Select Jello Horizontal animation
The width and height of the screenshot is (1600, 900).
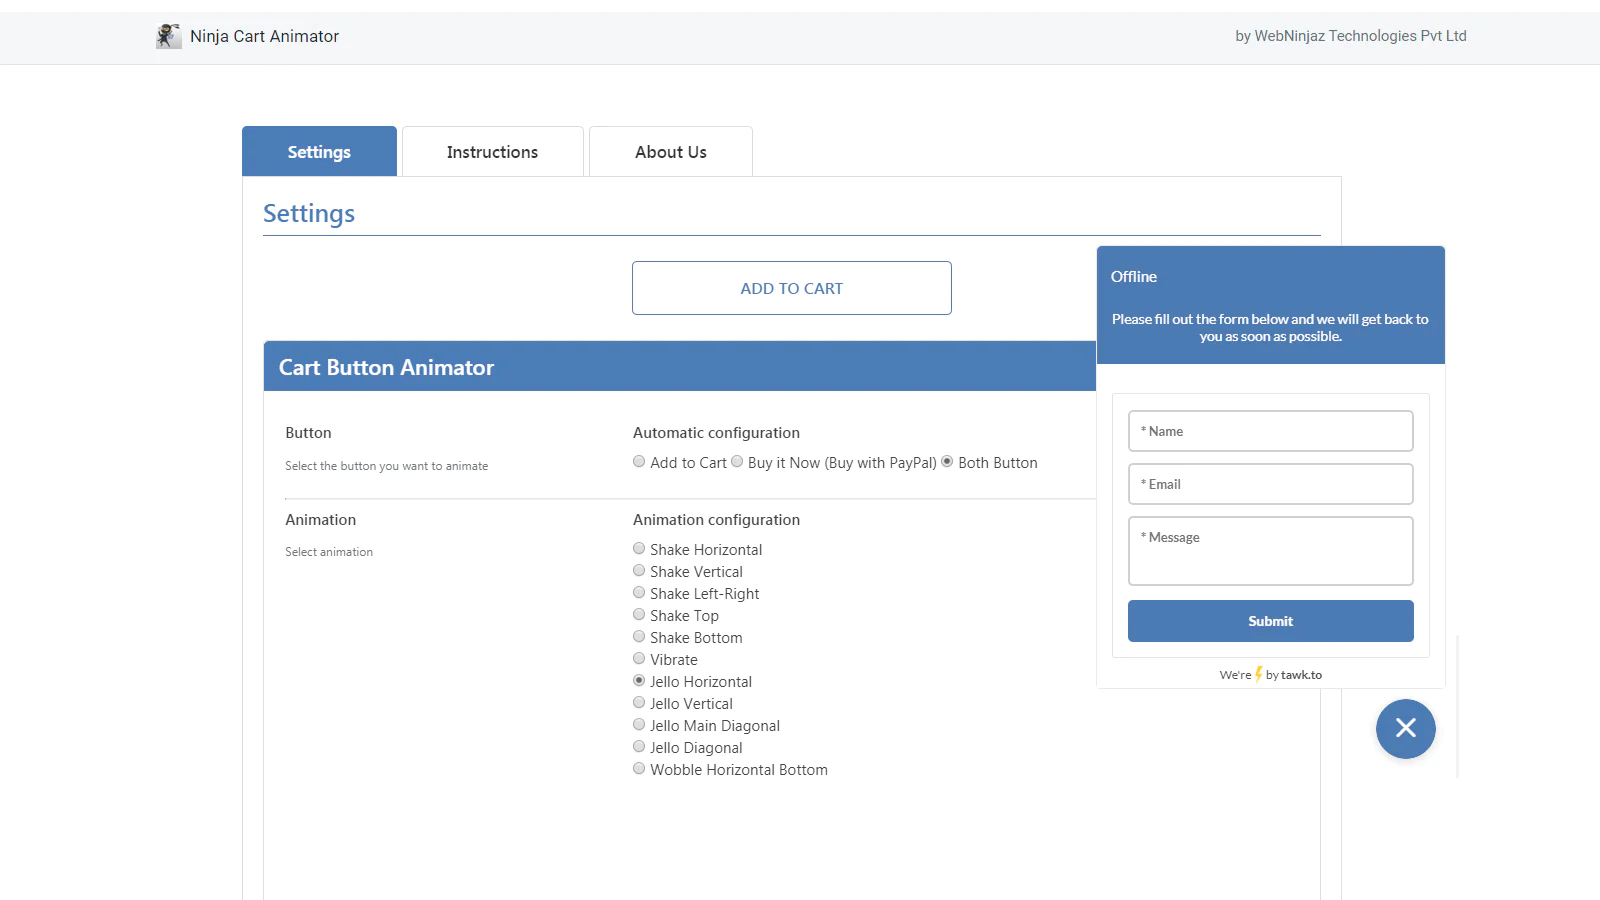639,681
